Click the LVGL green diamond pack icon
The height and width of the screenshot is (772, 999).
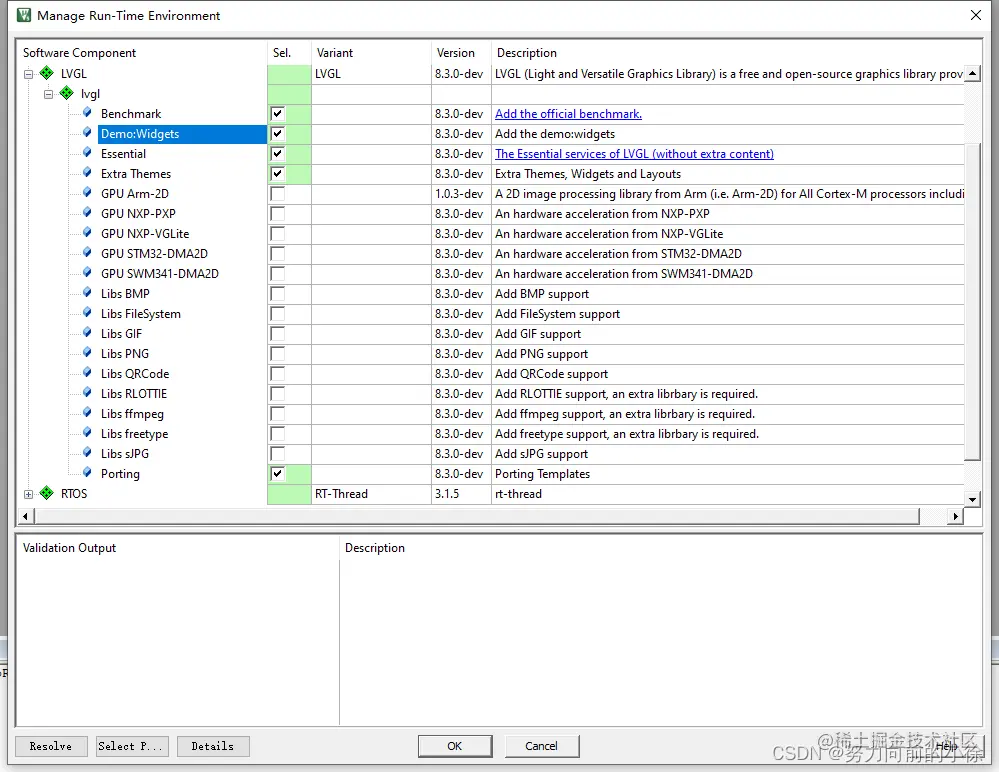click(47, 73)
